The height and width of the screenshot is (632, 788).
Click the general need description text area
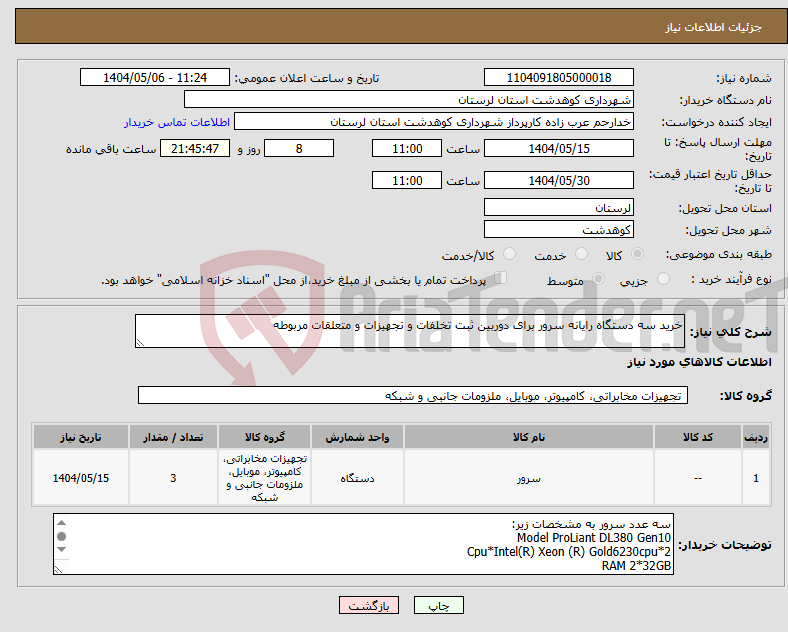(410, 331)
